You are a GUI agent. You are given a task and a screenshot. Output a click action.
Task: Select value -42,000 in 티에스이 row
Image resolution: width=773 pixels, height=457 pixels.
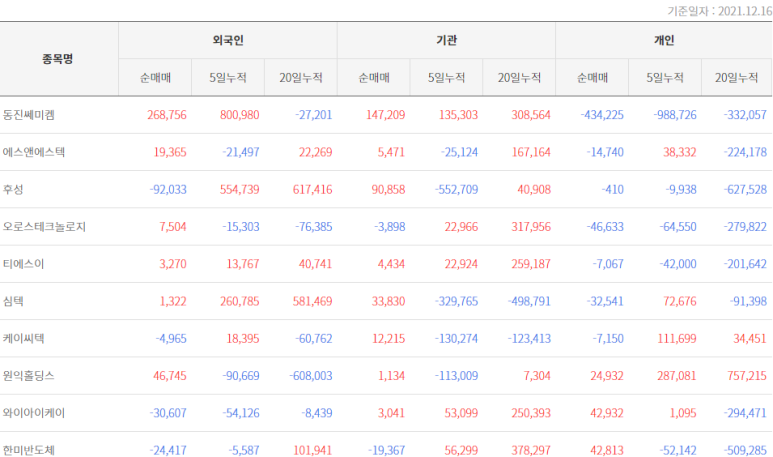[678, 264]
